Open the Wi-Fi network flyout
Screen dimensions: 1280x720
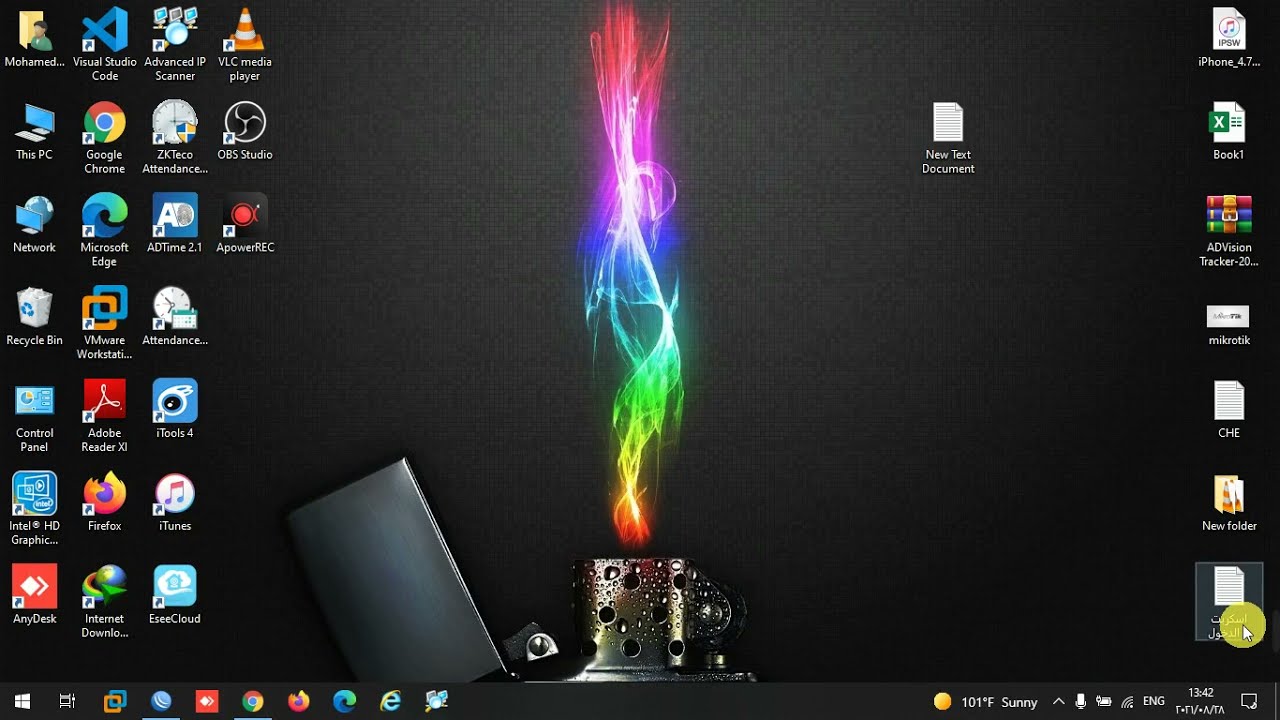[1128, 702]
